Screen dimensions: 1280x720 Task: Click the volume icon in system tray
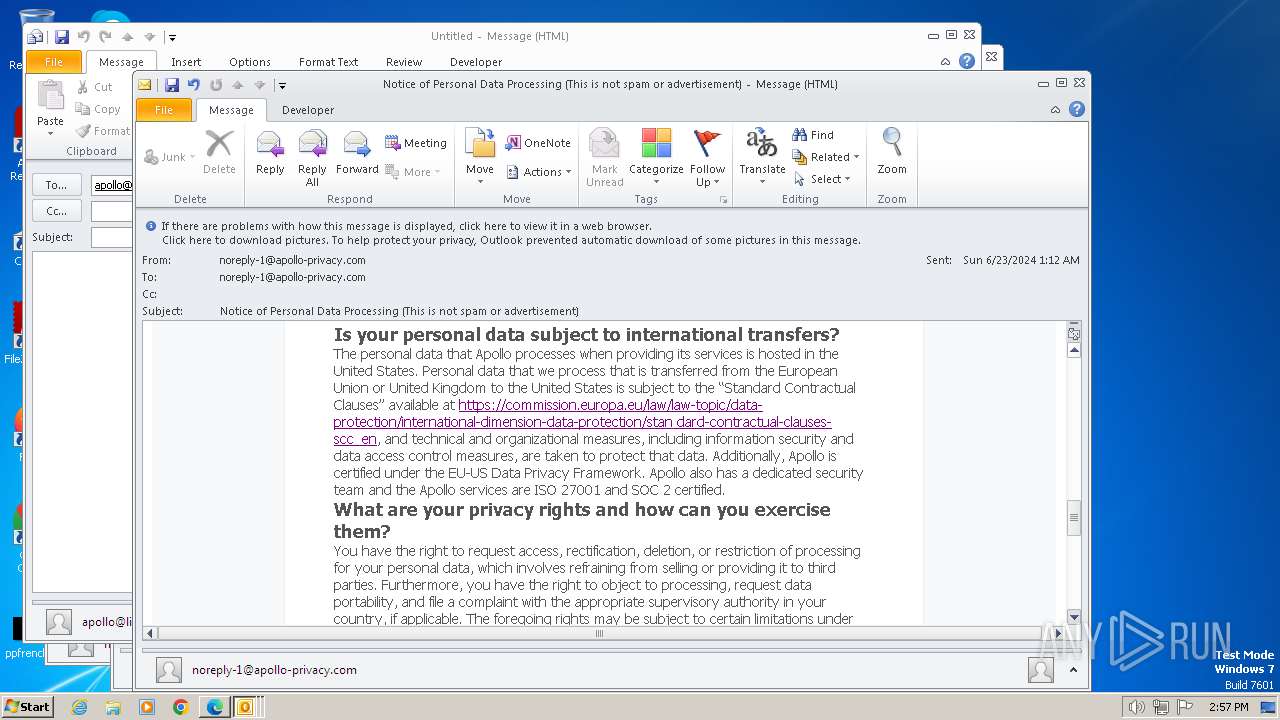point(1136,707)
